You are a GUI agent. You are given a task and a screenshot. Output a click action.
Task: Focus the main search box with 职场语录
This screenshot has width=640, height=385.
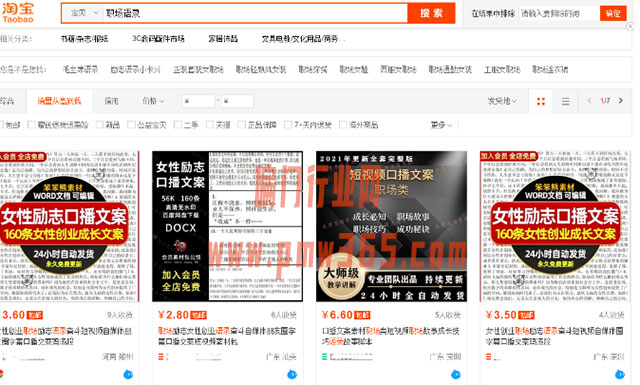click(x=255, y=13)
